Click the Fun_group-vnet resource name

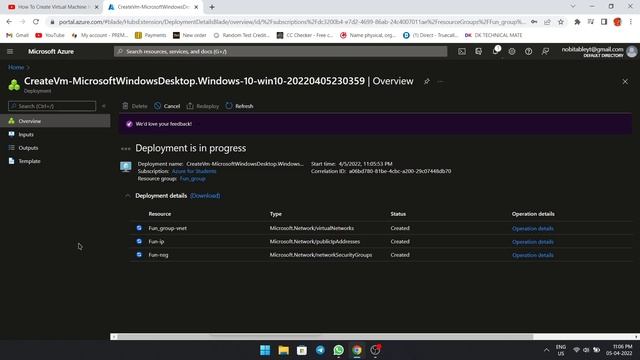[x=167, y=228]
